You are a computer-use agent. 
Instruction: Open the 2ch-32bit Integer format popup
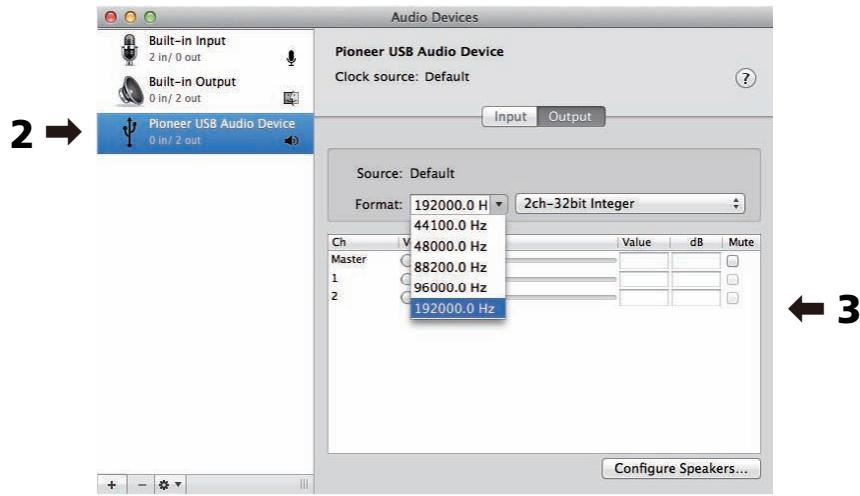(630, 204)
